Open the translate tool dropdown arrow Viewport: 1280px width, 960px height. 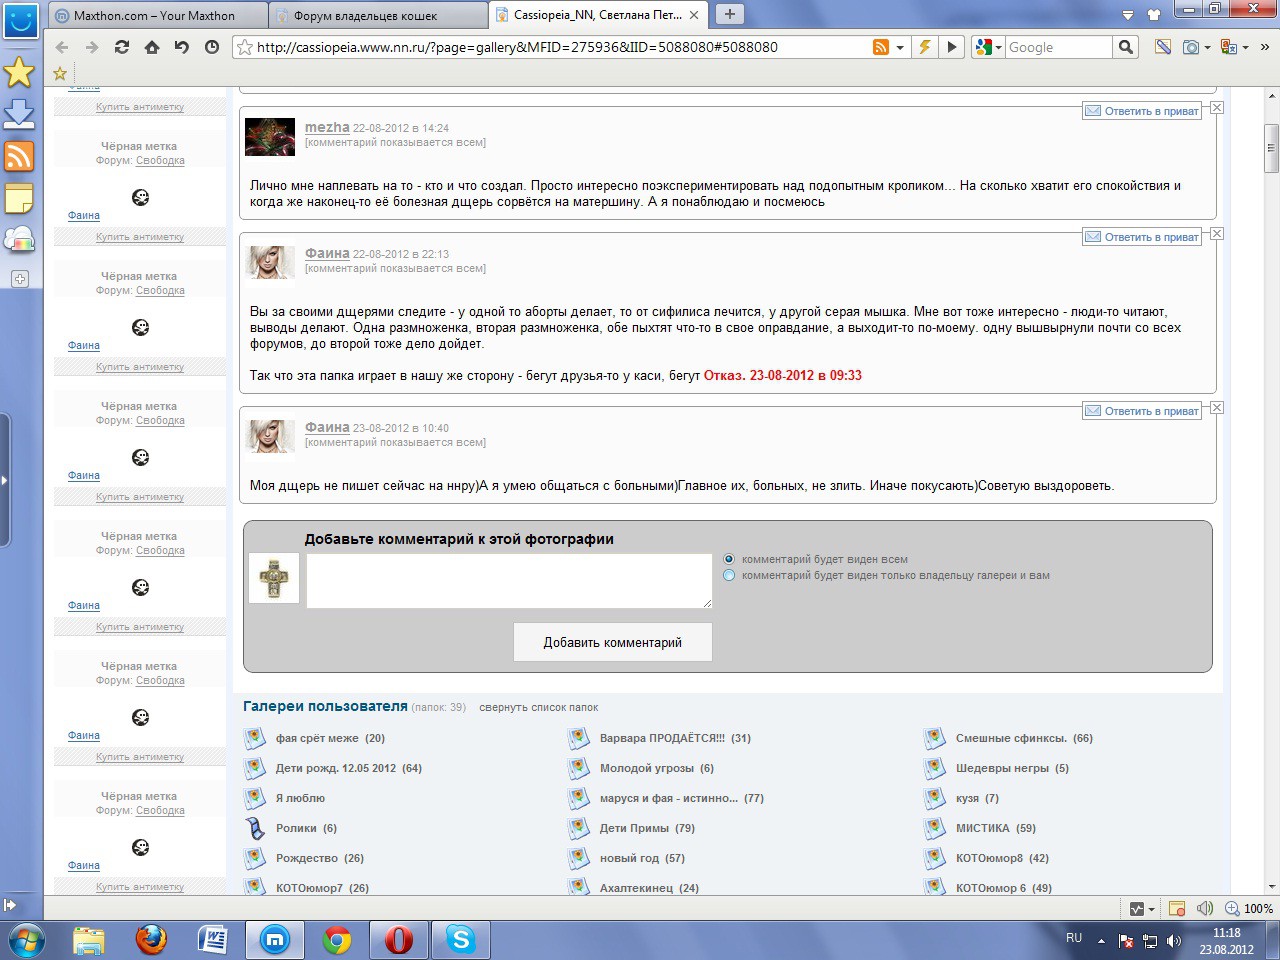pos(1245,47)
